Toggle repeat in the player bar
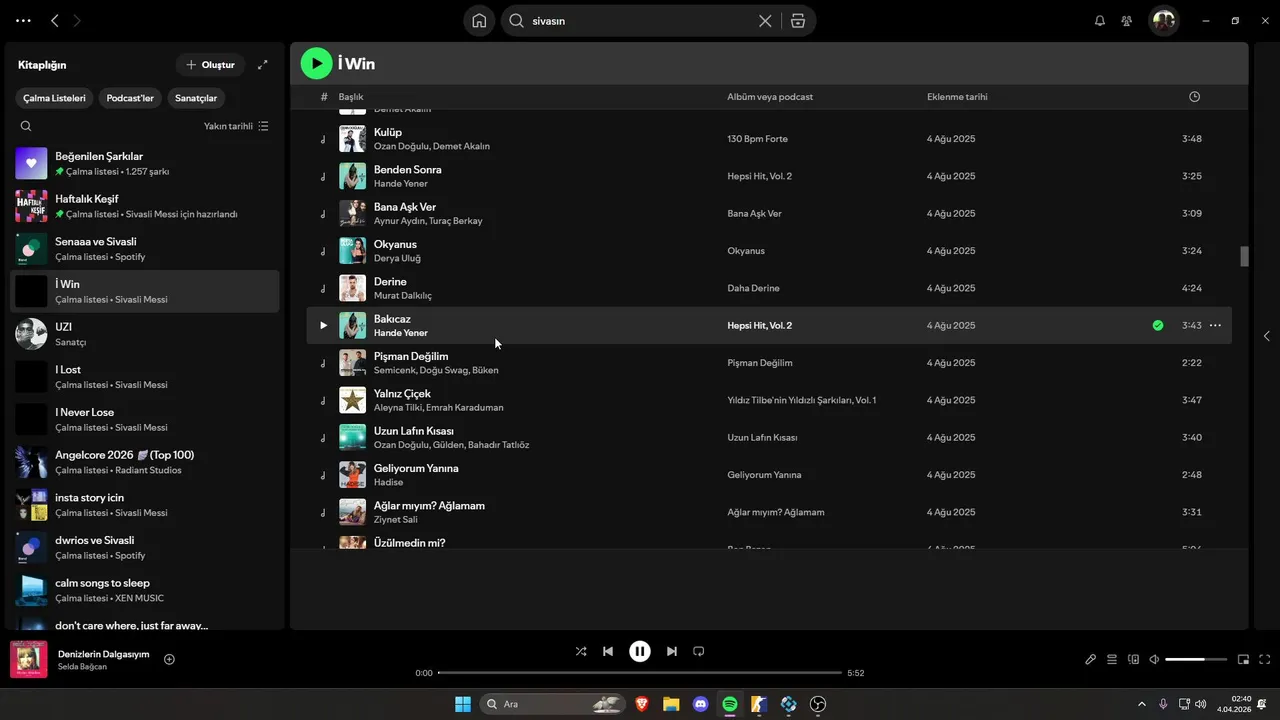 [699, 651]
